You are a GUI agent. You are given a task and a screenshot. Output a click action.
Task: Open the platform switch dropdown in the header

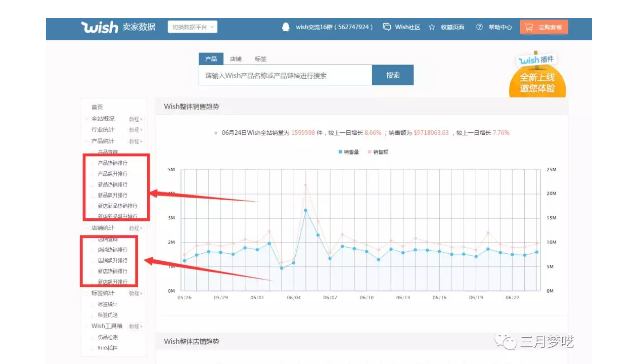(192, 27)
